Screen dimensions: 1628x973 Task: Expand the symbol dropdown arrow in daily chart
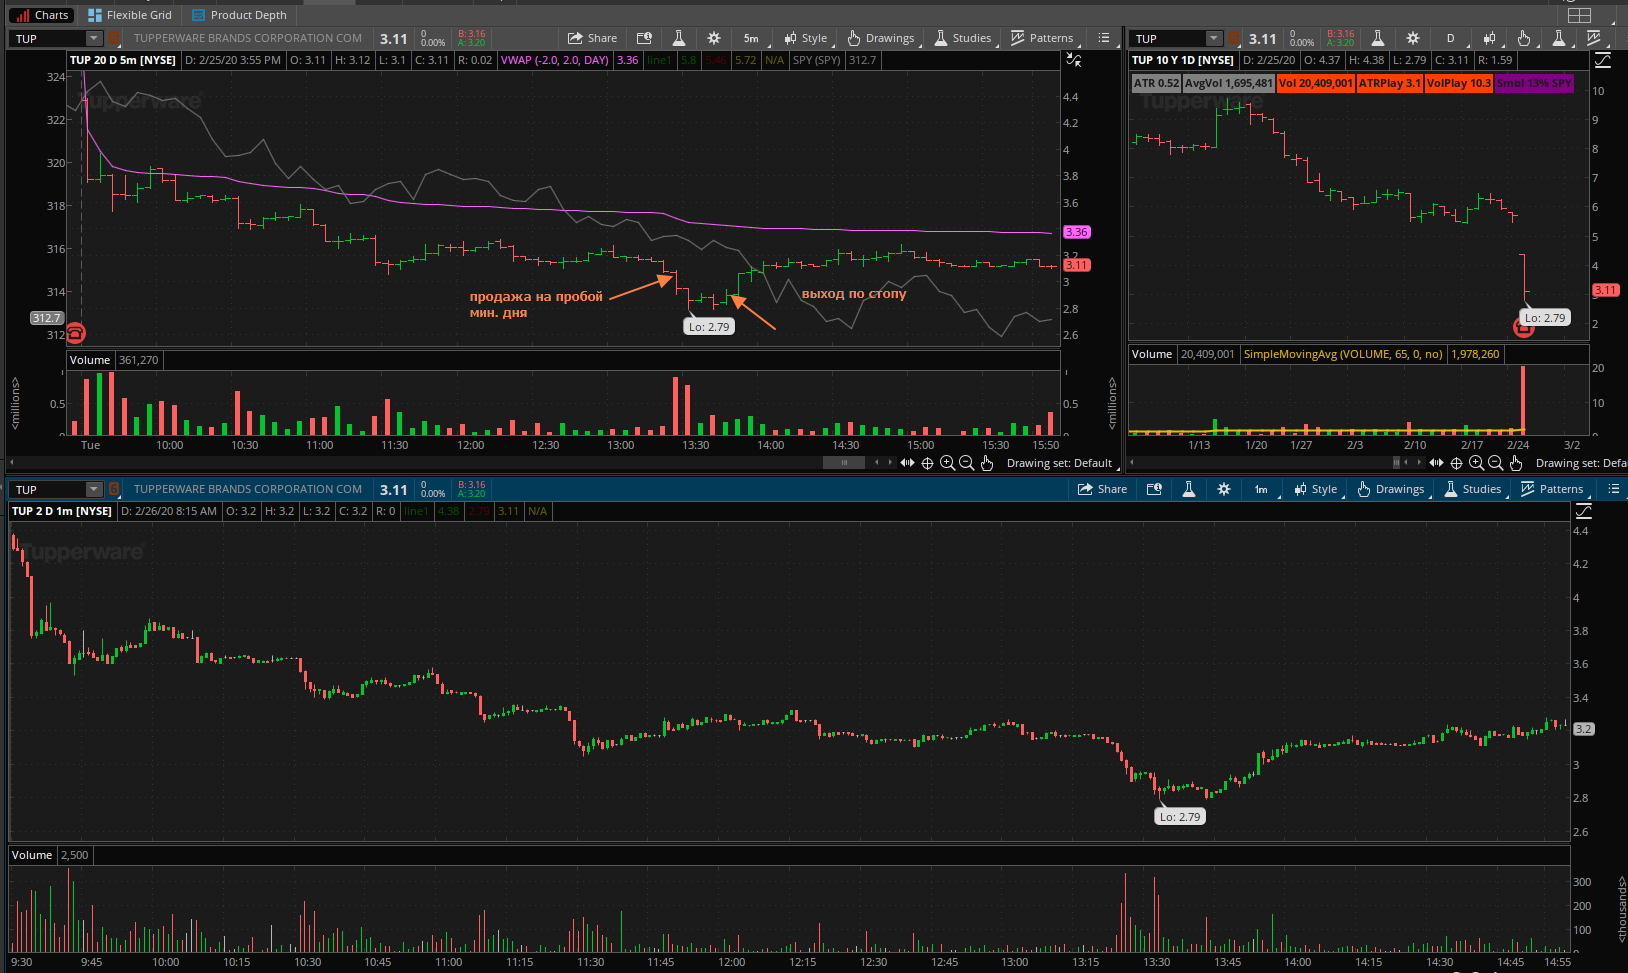point(1214,39)
